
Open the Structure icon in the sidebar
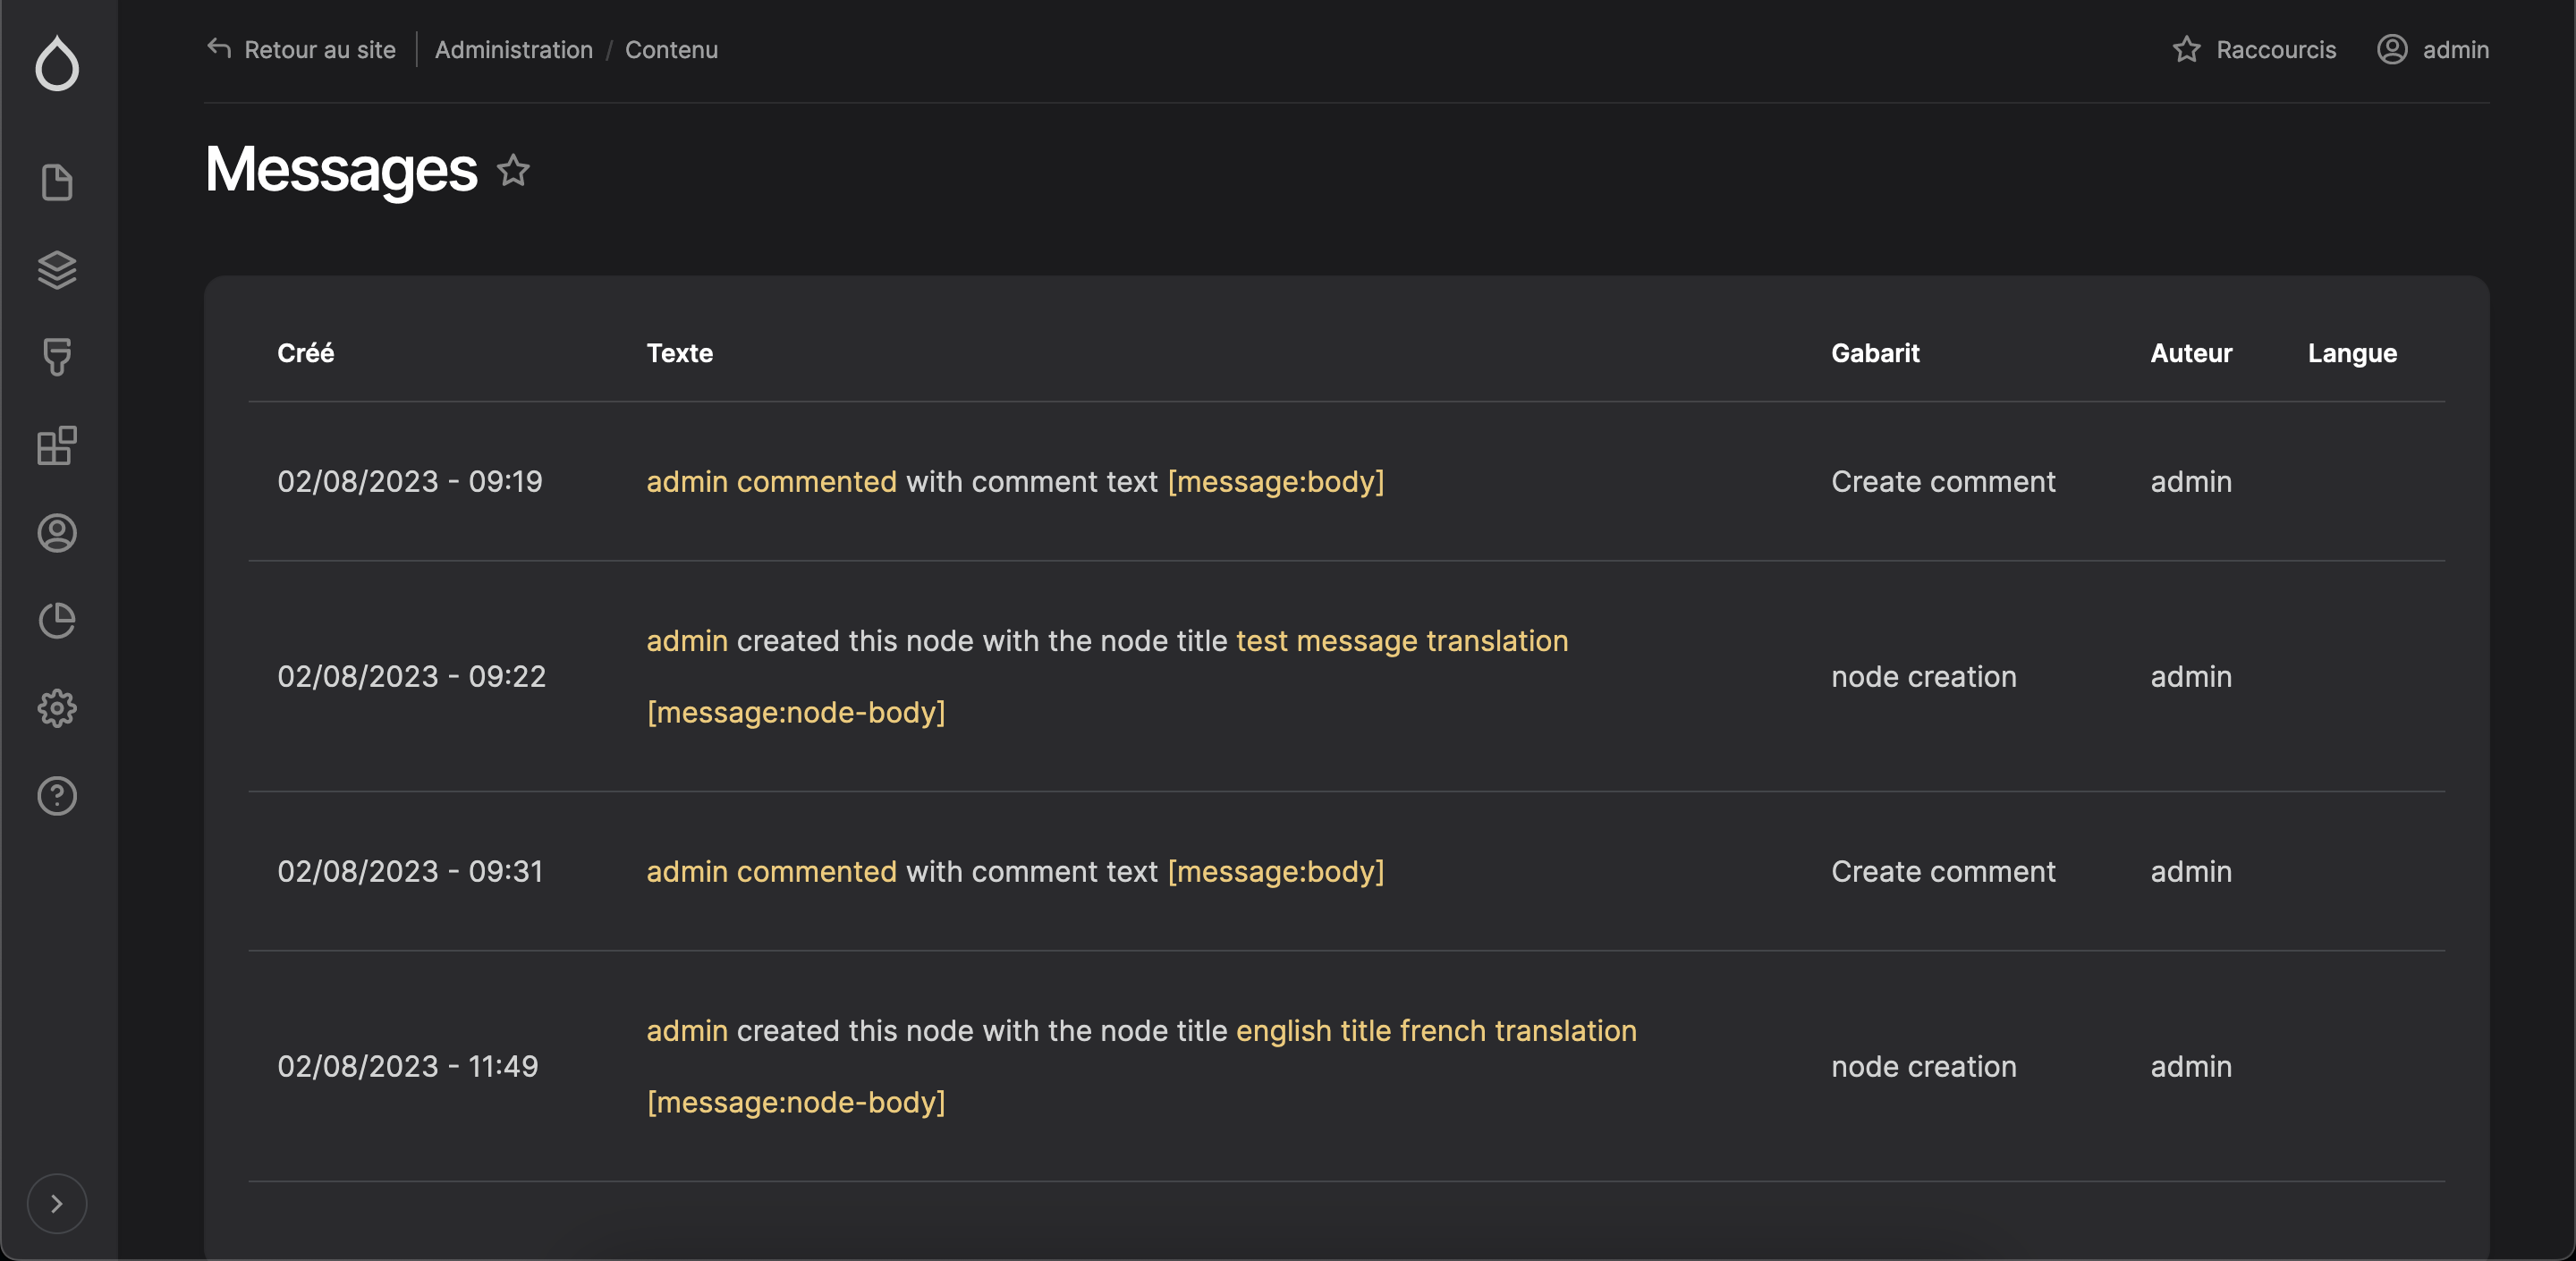pyautogui.click(x=57, y=268)
